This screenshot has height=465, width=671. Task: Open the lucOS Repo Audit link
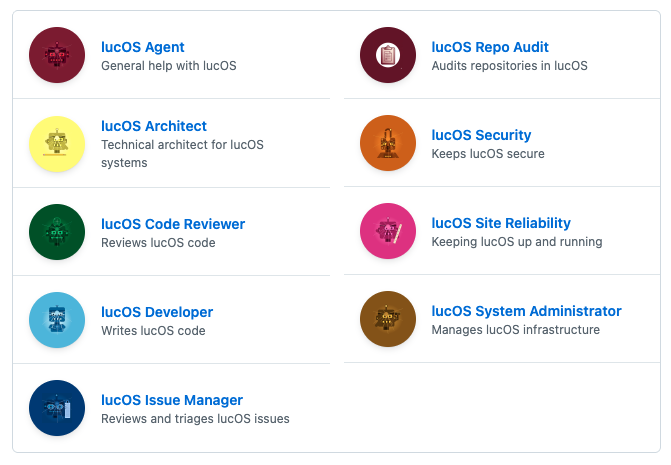490,47
